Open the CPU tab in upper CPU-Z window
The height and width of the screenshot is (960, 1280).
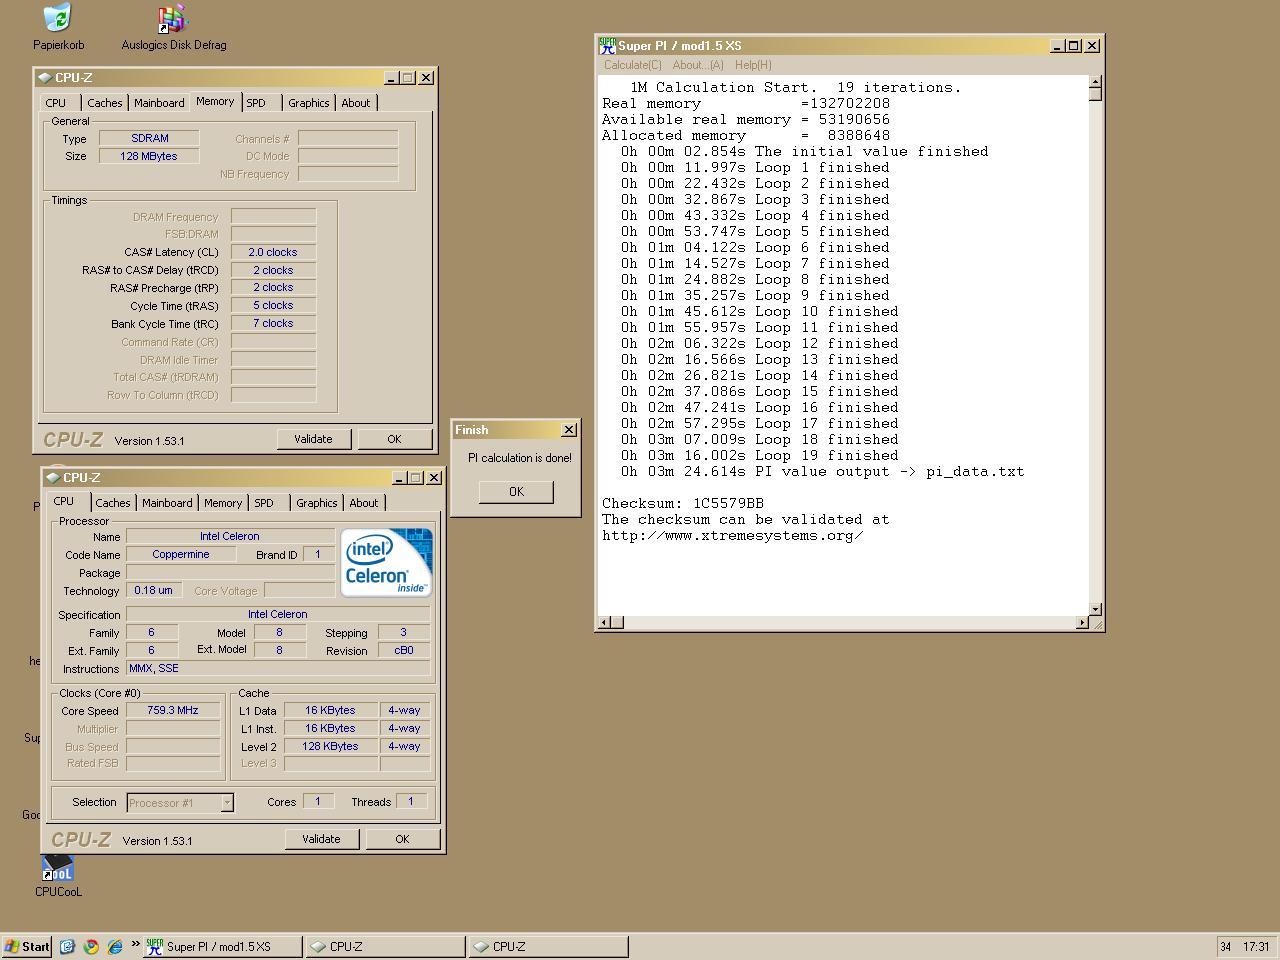pos(56,103)
